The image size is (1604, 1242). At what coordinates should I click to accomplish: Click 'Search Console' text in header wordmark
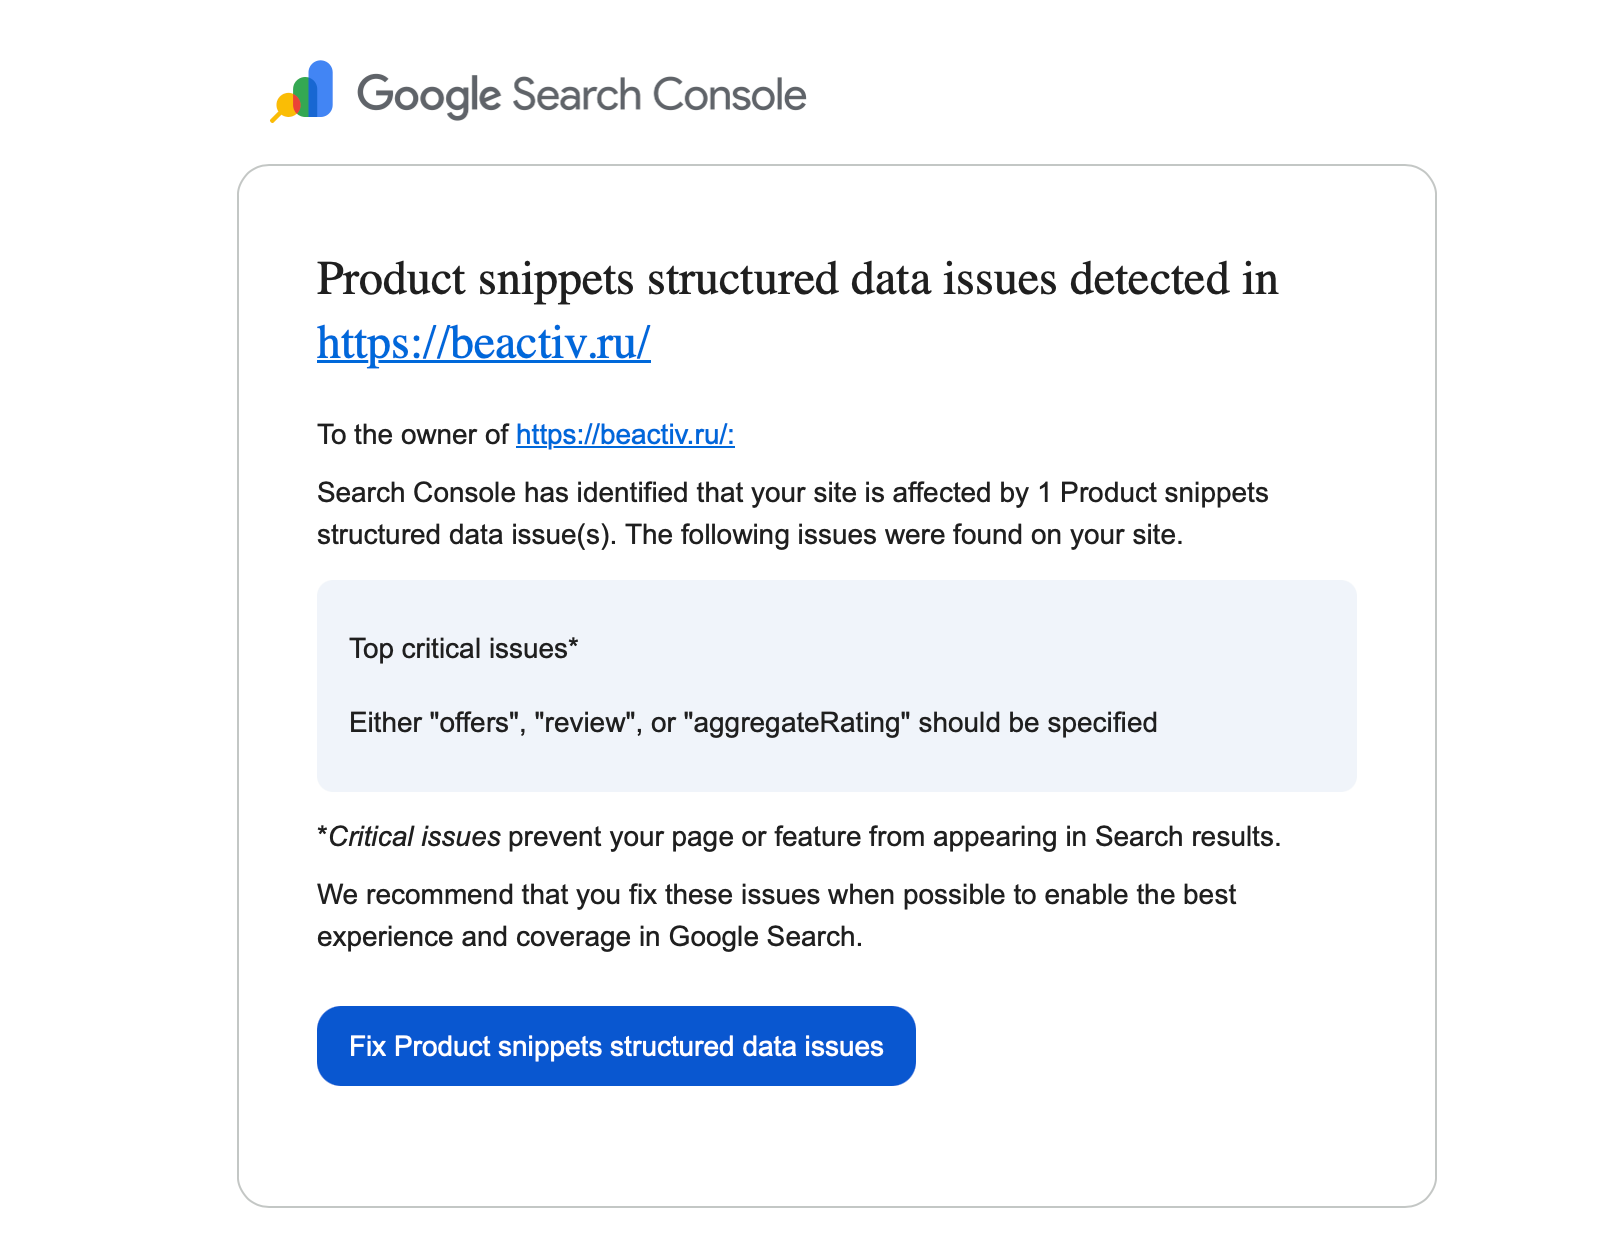tap(658, 96)
